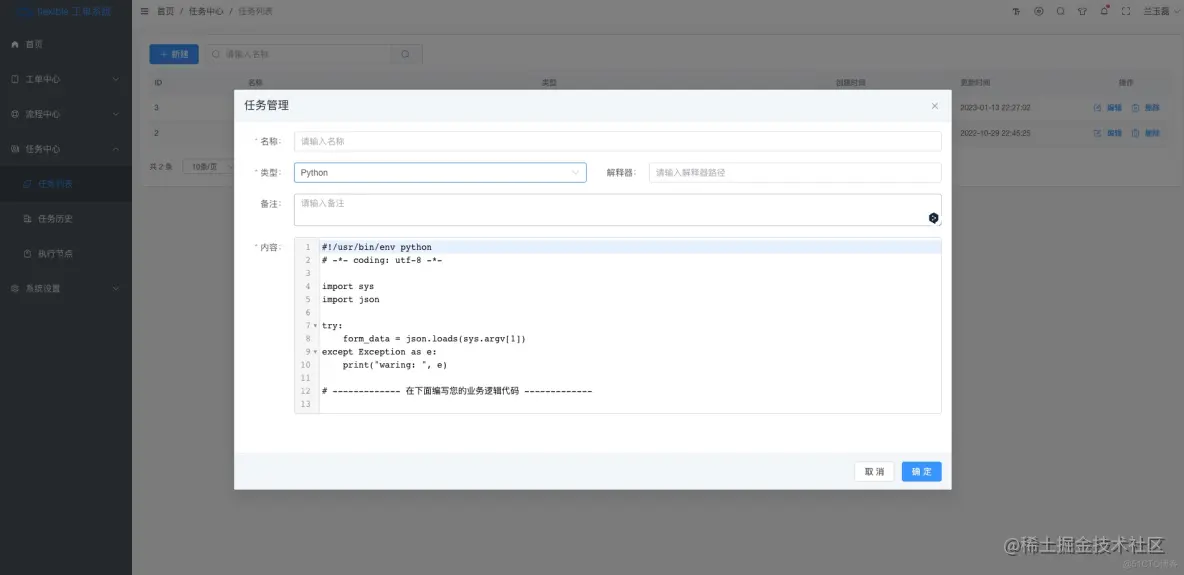Click 任务中心 in the breadcrumb

205,11
